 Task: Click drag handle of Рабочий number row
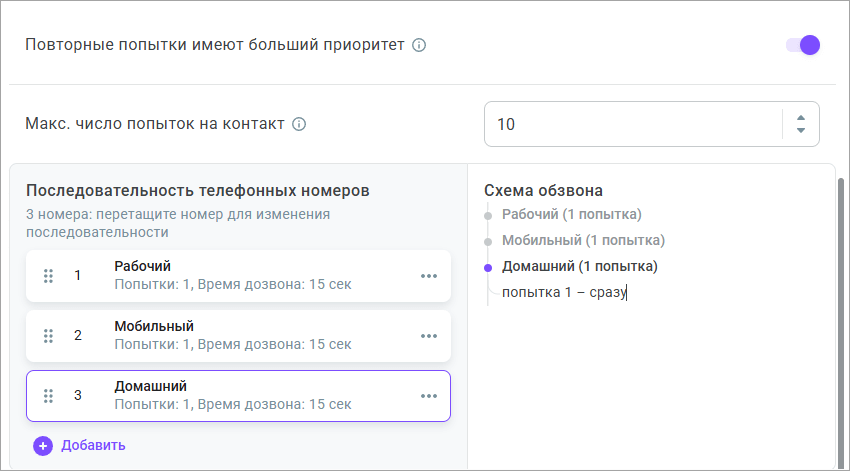[48, 276]
